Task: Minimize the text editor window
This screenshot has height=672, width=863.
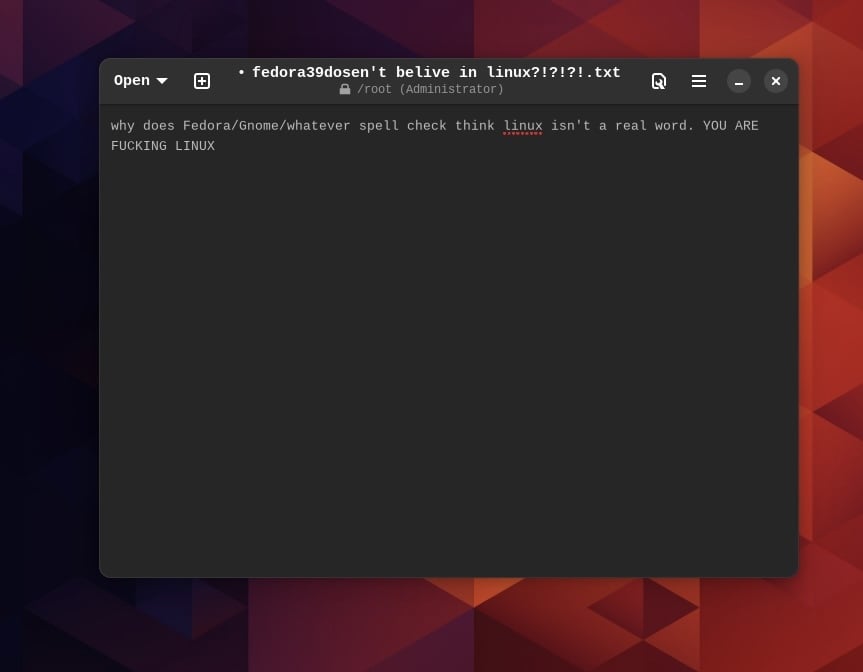Action: pyautogui.click(x=738, y=81)
